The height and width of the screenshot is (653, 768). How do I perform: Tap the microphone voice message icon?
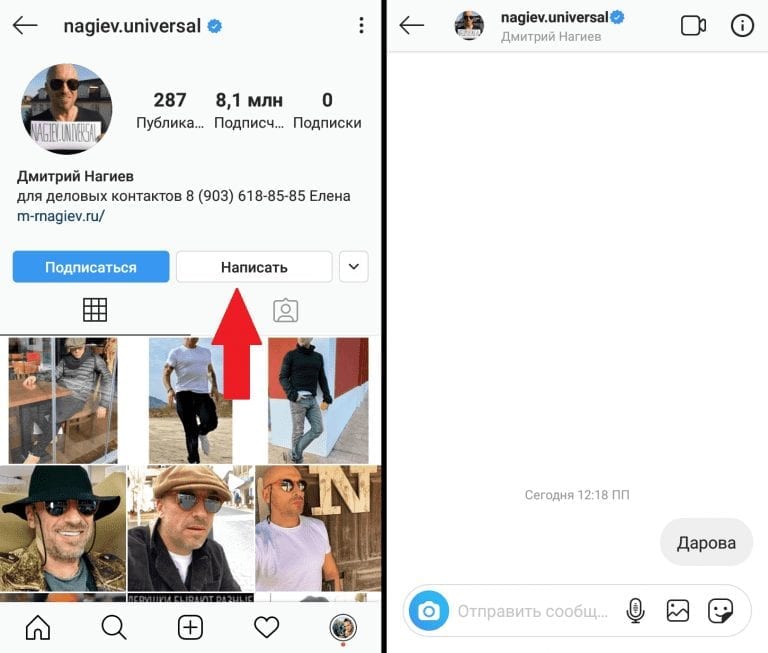[635, 611]
